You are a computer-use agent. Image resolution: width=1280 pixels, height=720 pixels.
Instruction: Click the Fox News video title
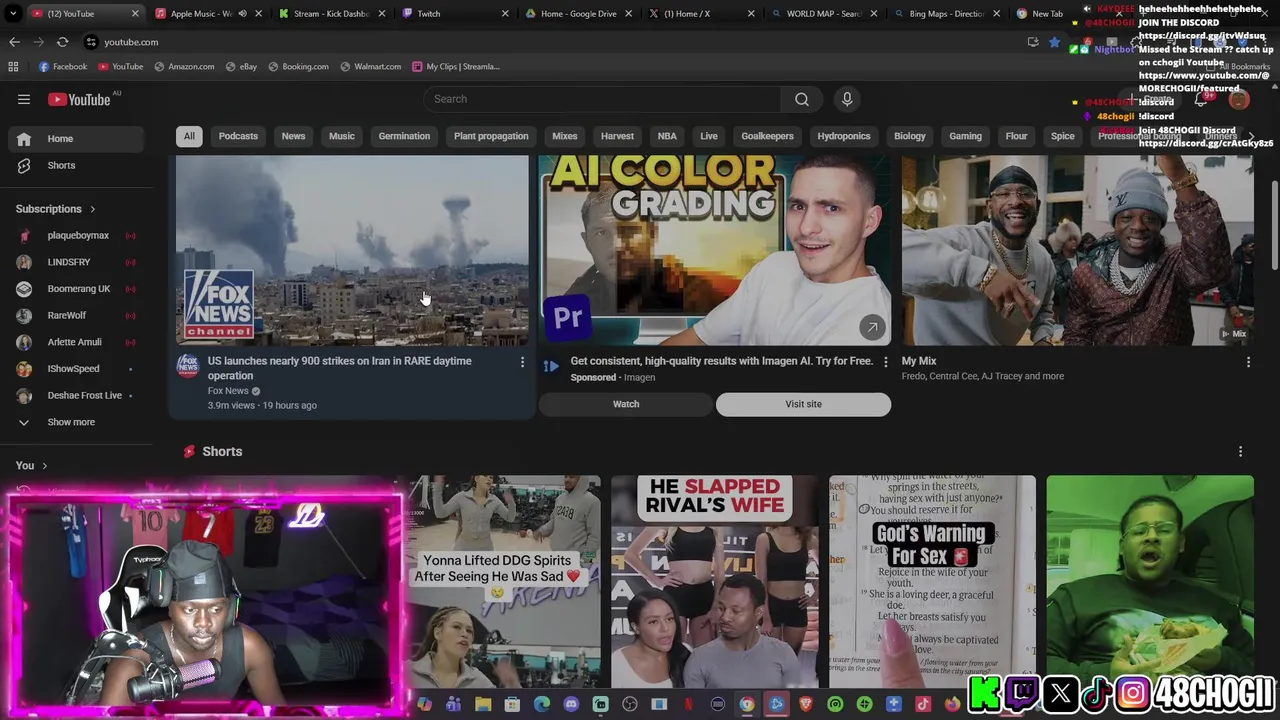point(339,369)
